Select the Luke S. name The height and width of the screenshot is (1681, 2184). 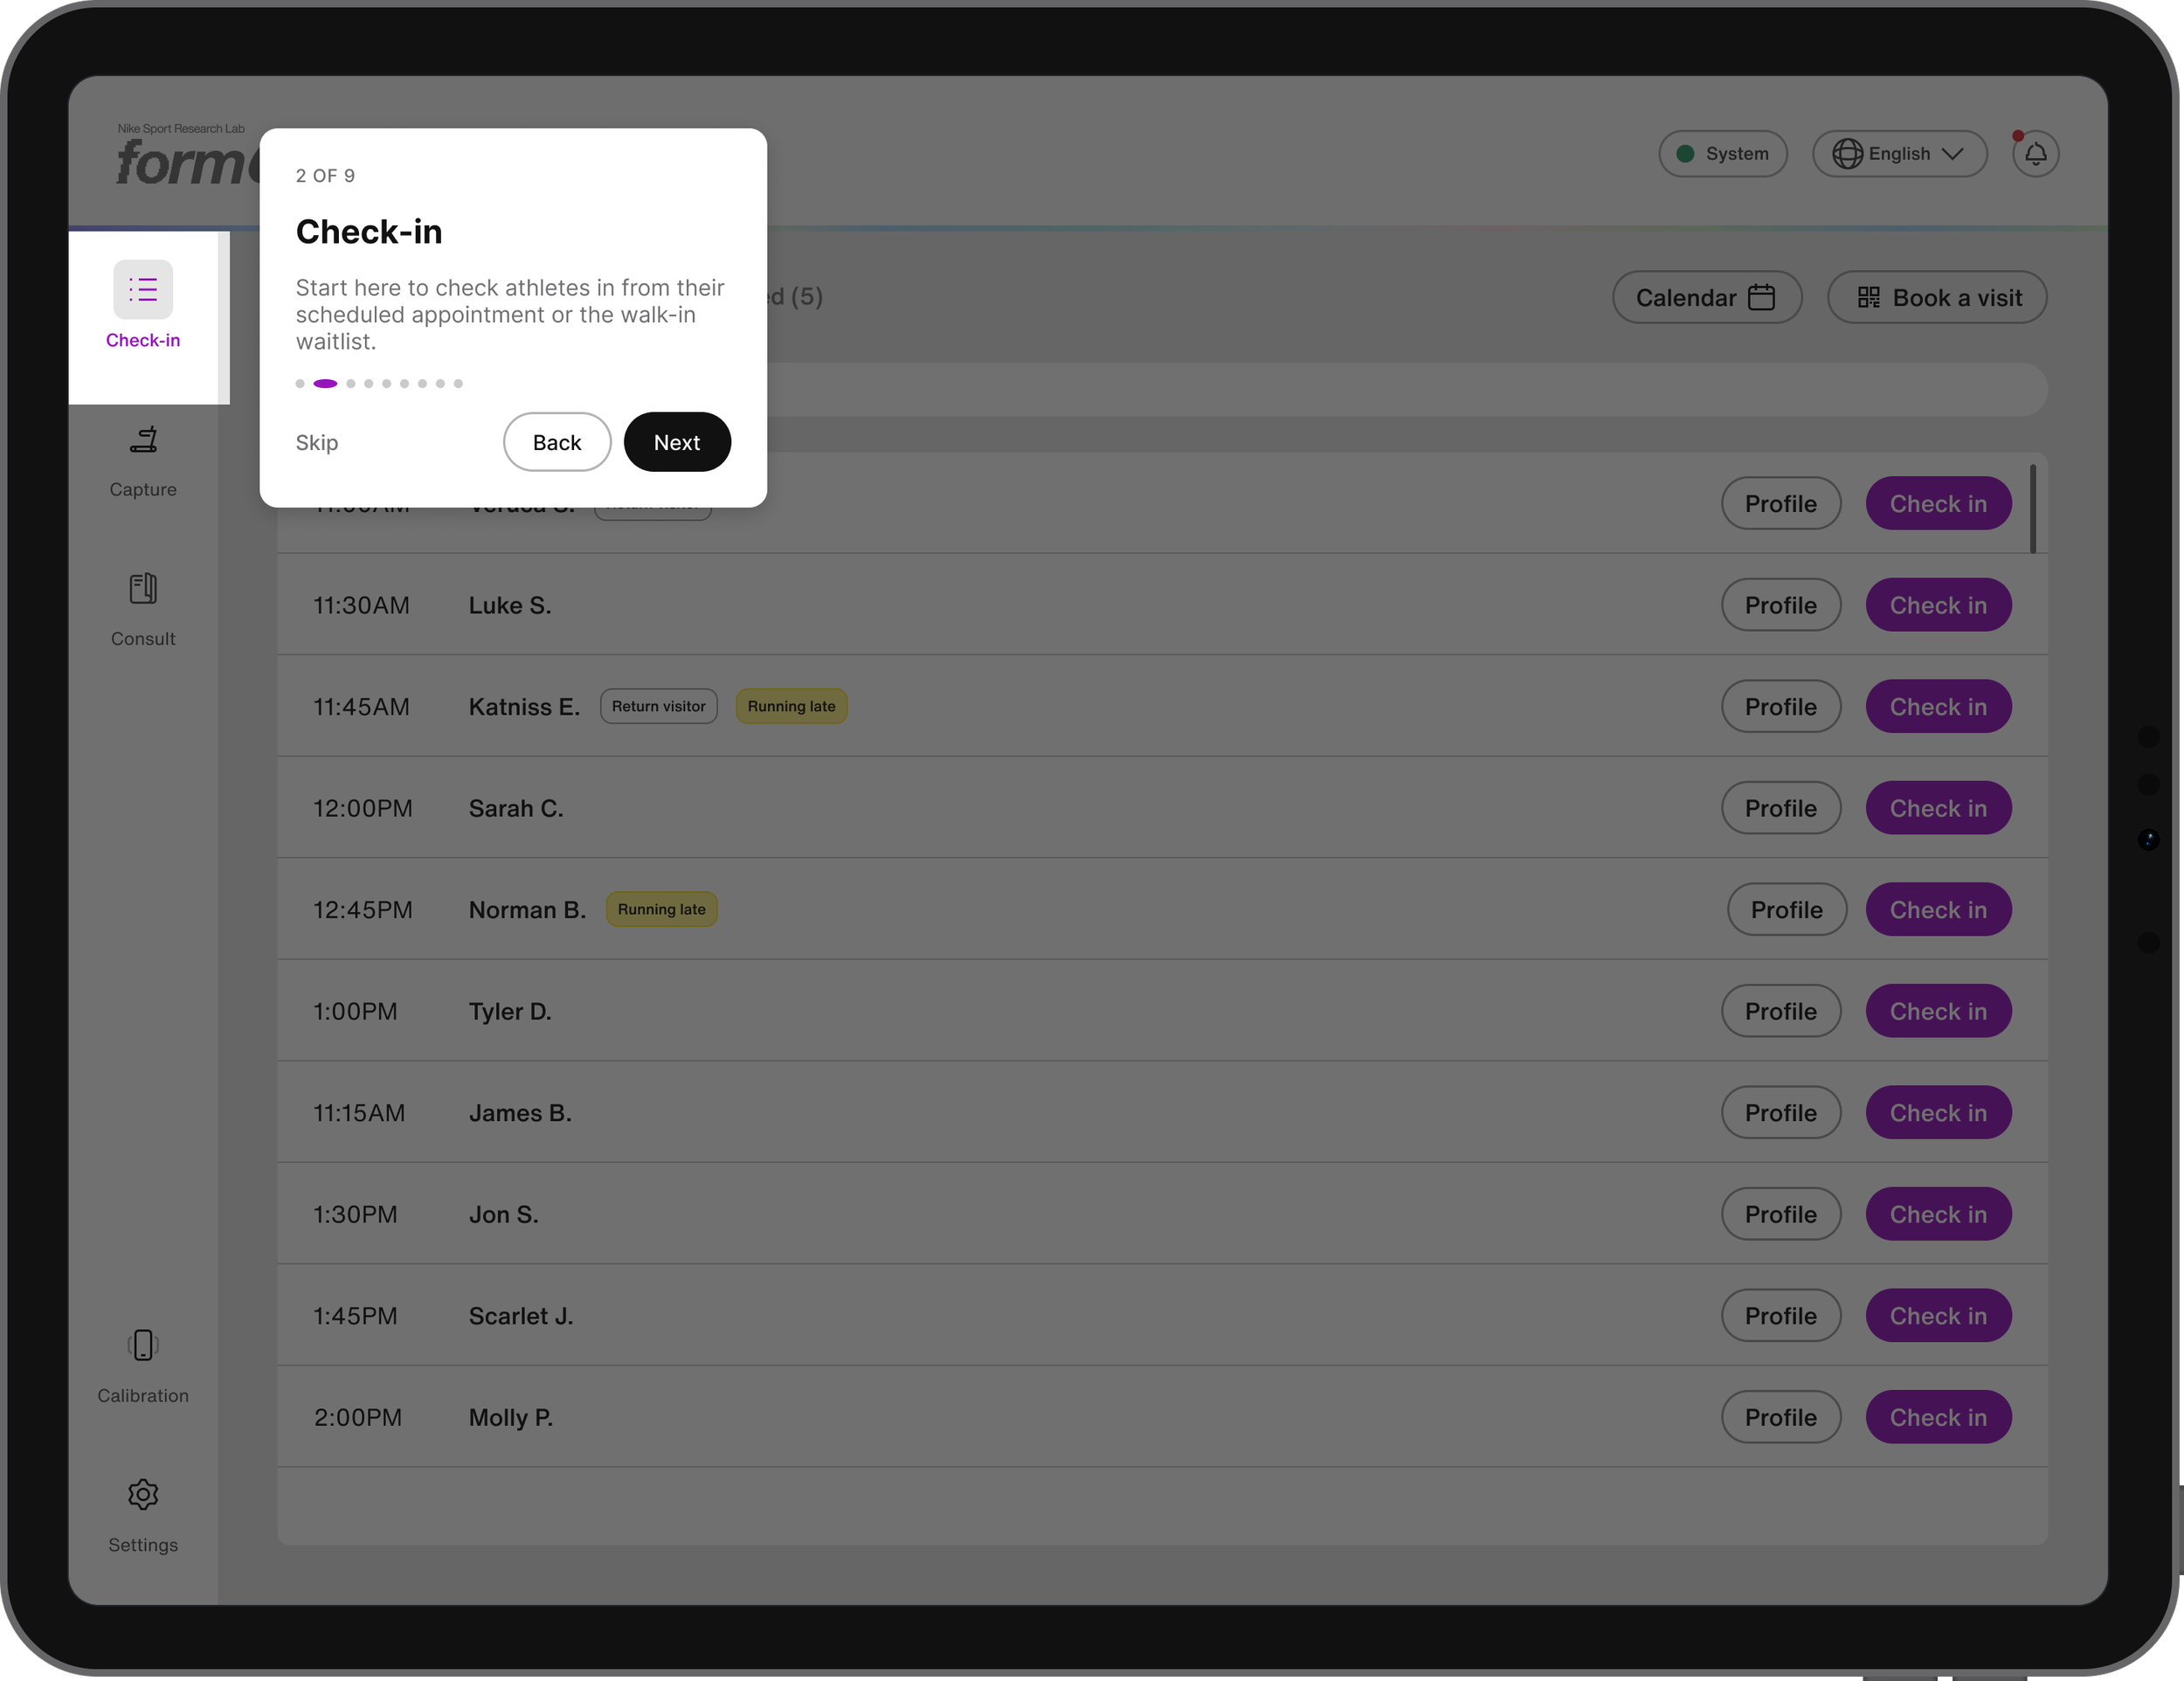[x=510, y=605]
